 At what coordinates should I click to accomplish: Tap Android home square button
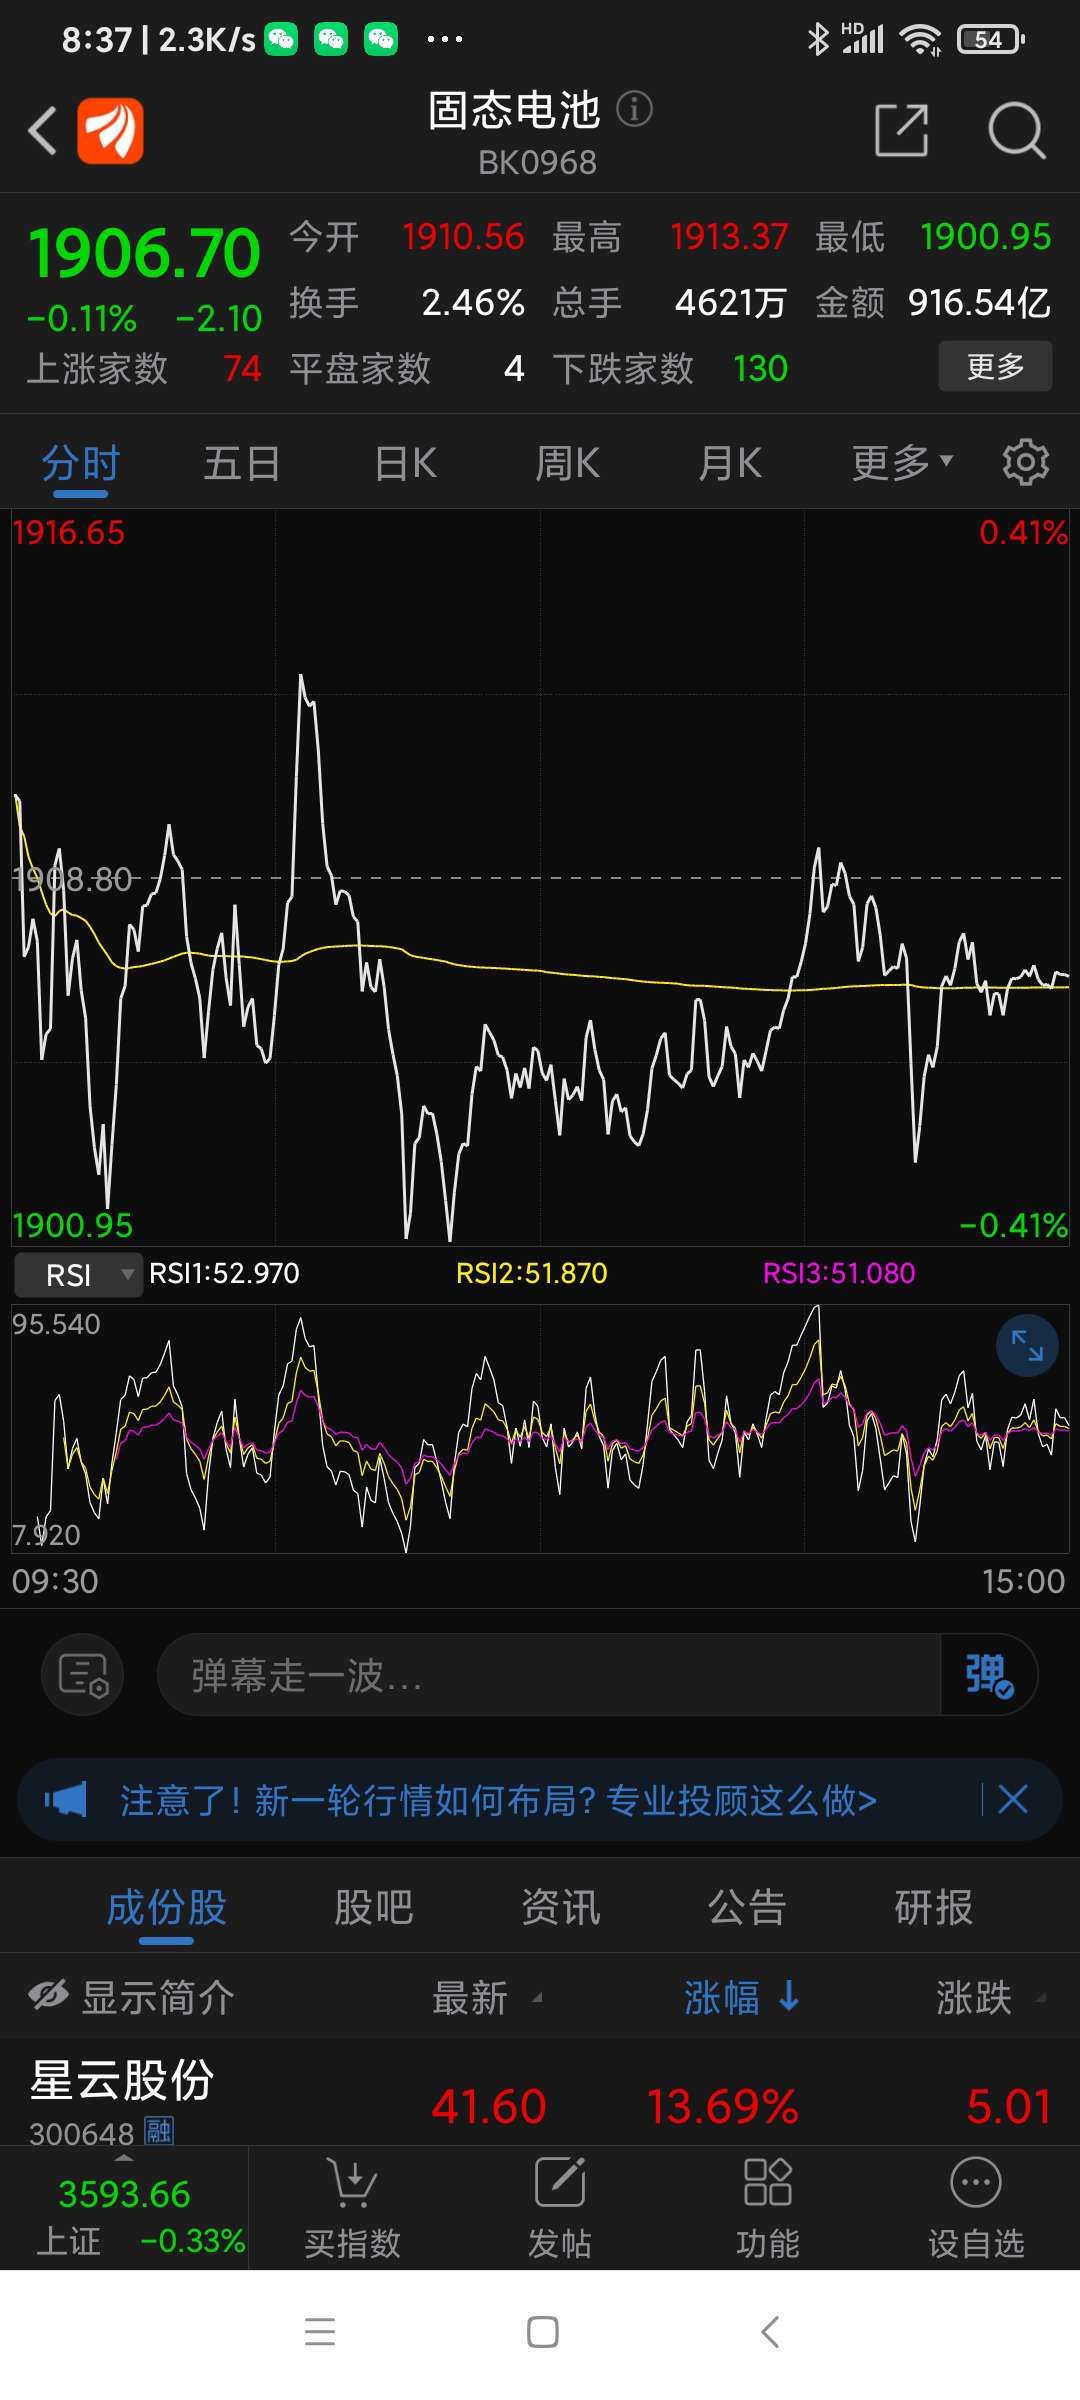click(543, 2332)
